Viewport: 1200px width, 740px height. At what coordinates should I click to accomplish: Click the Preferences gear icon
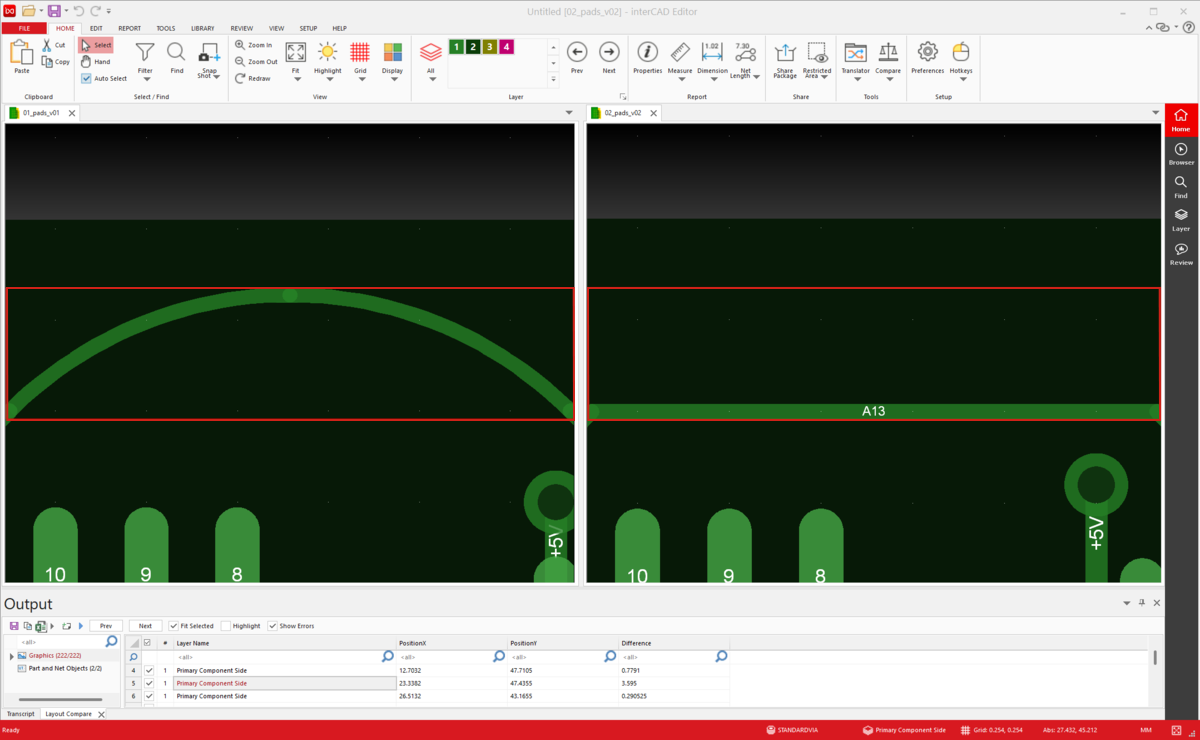(x=927, y=55)
